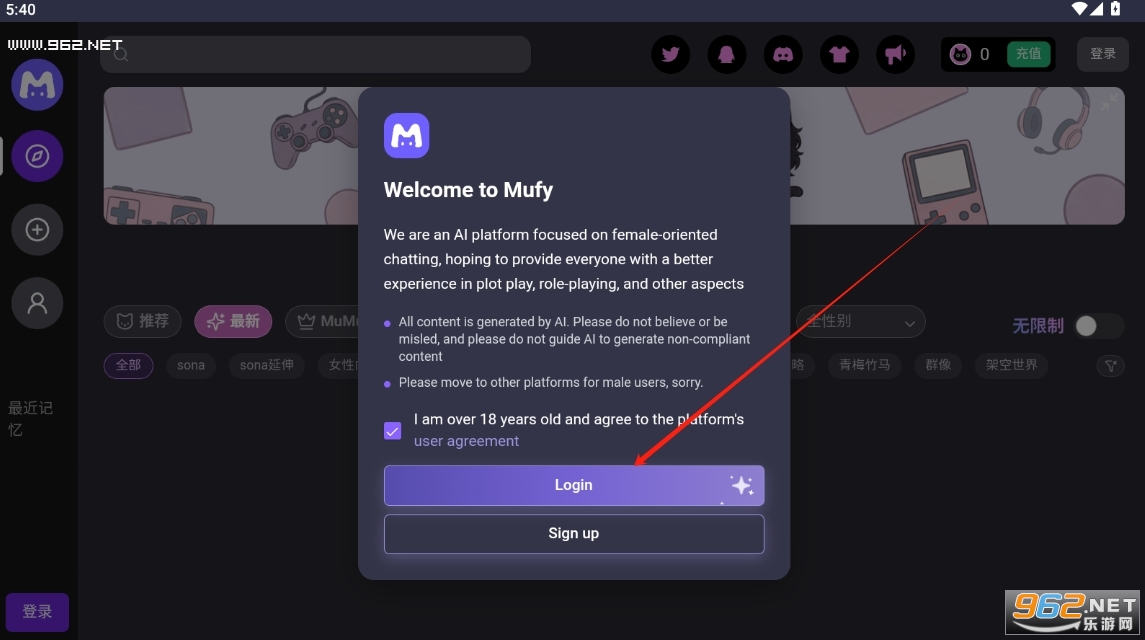The image size is (1145, 640).
Task: Click the purple Login button
Action: [574, 485]
